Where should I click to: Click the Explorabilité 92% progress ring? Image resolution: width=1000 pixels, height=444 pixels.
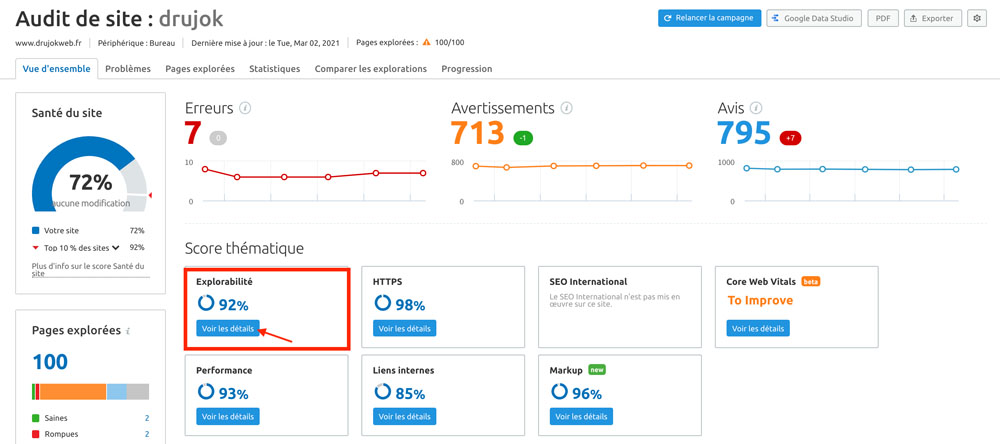click(x=205, y=302)
